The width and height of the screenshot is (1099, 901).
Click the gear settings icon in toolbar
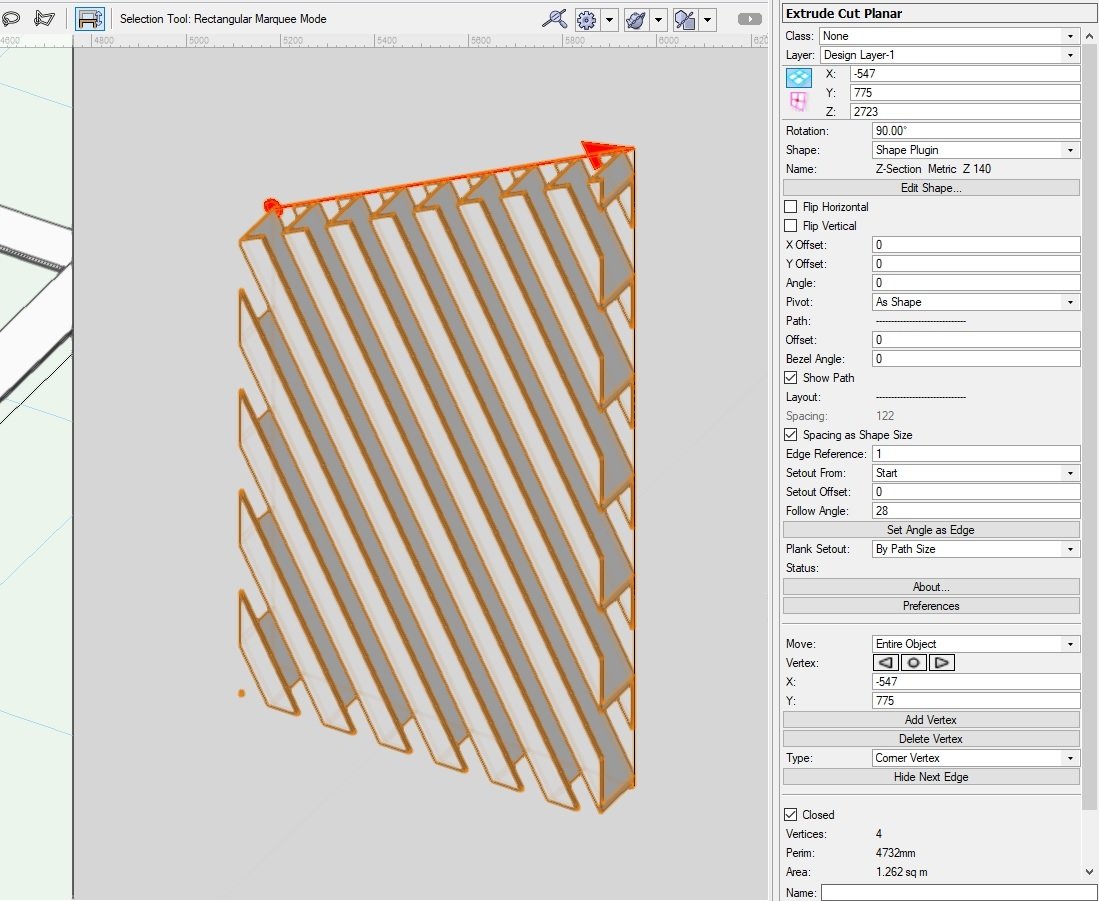[586, 19]
